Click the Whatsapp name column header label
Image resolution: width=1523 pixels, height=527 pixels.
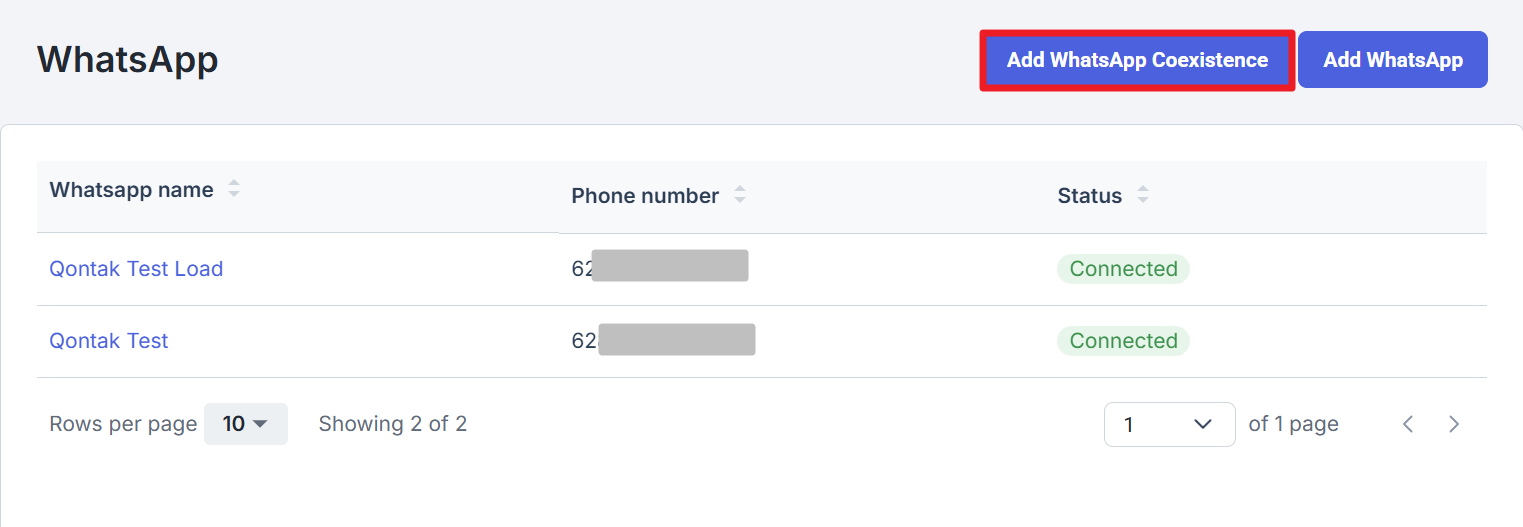point(131,190)
